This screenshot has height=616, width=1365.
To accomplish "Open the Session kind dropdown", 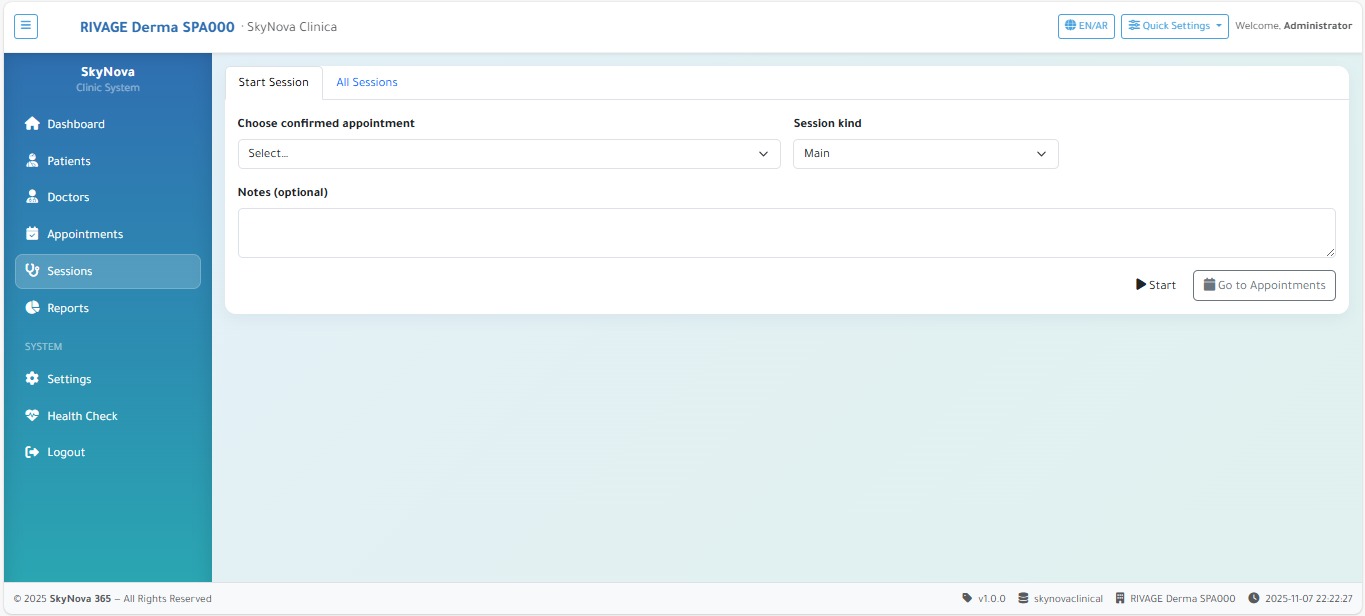I will [925, 154].
